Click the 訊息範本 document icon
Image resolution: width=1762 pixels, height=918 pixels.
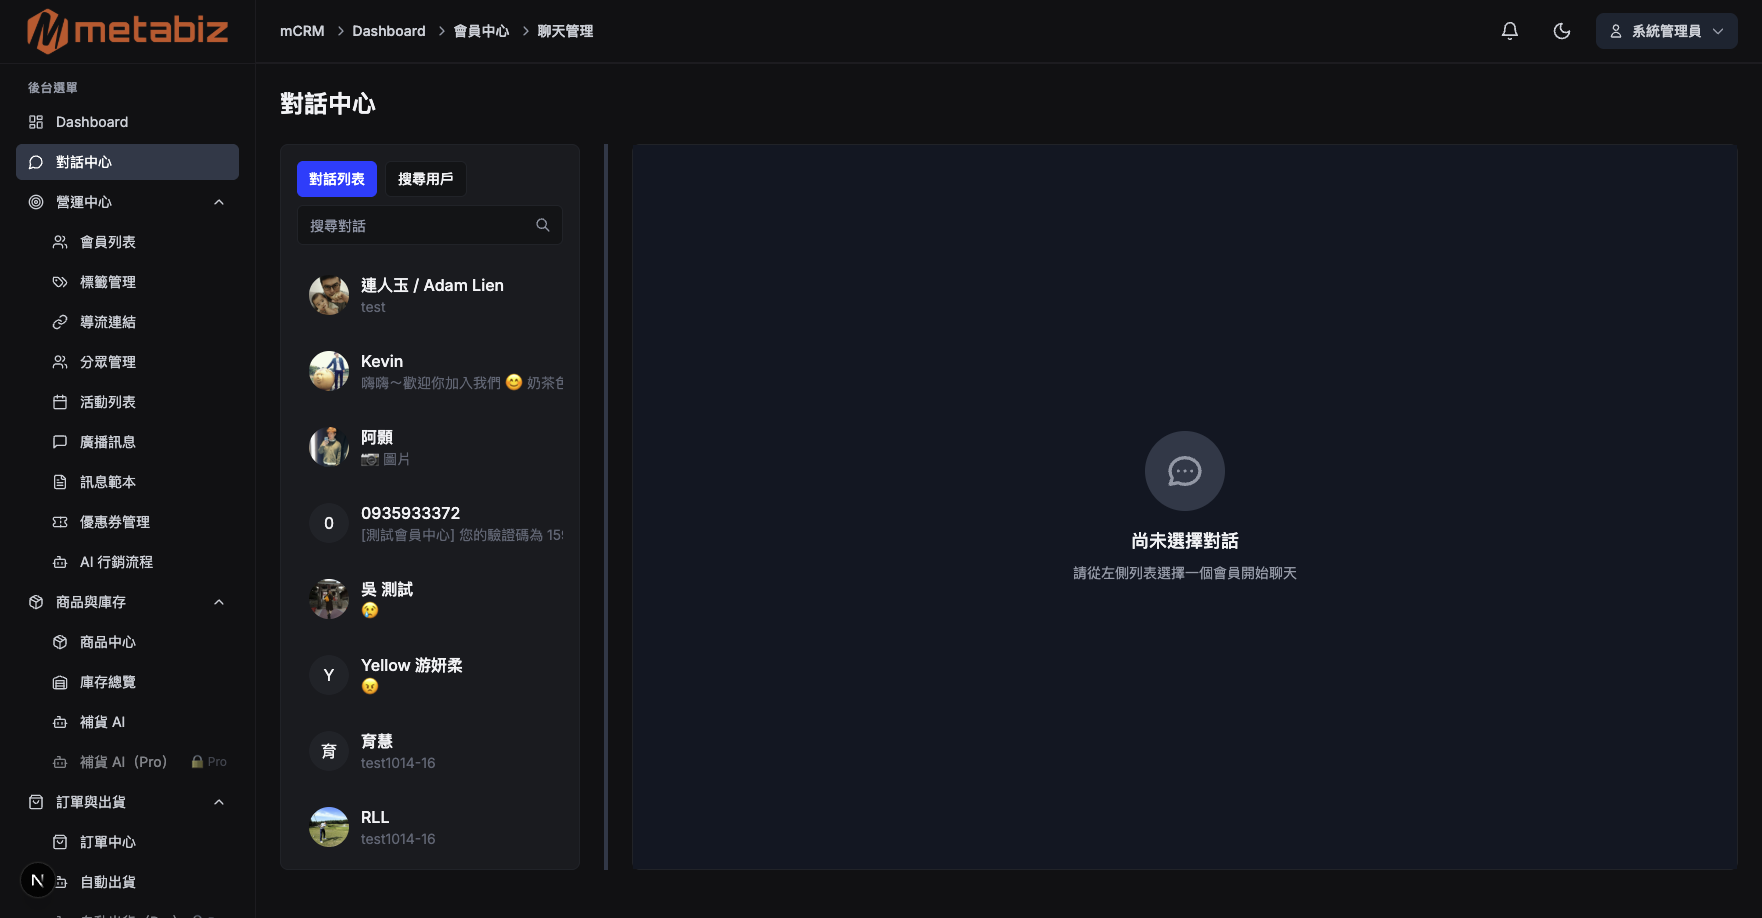(60, 481)
